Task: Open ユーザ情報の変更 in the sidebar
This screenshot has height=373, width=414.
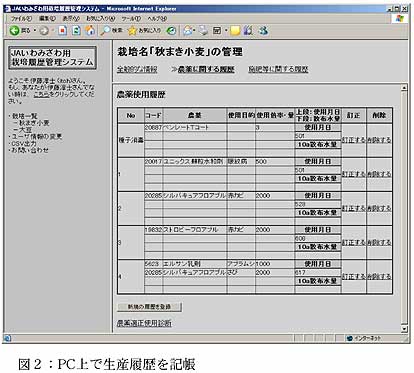Action: pyautogui.click(x=37, y=136)
